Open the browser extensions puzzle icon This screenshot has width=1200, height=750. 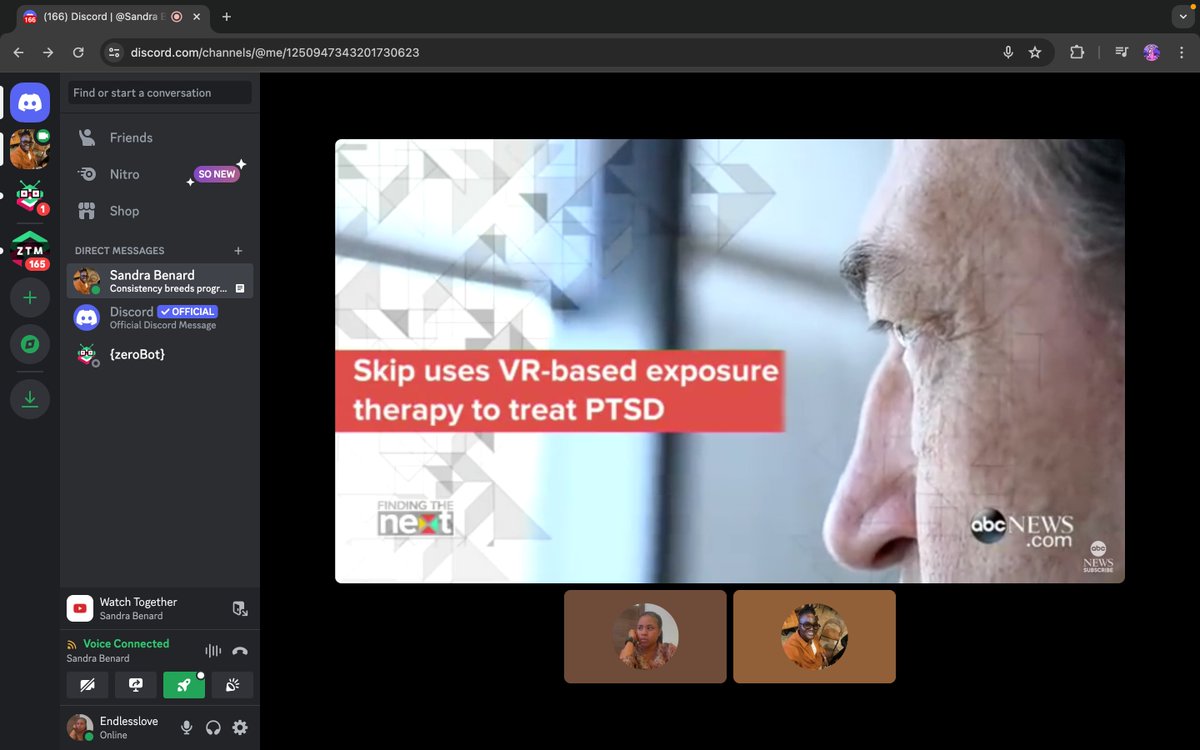pos(1077,52)
